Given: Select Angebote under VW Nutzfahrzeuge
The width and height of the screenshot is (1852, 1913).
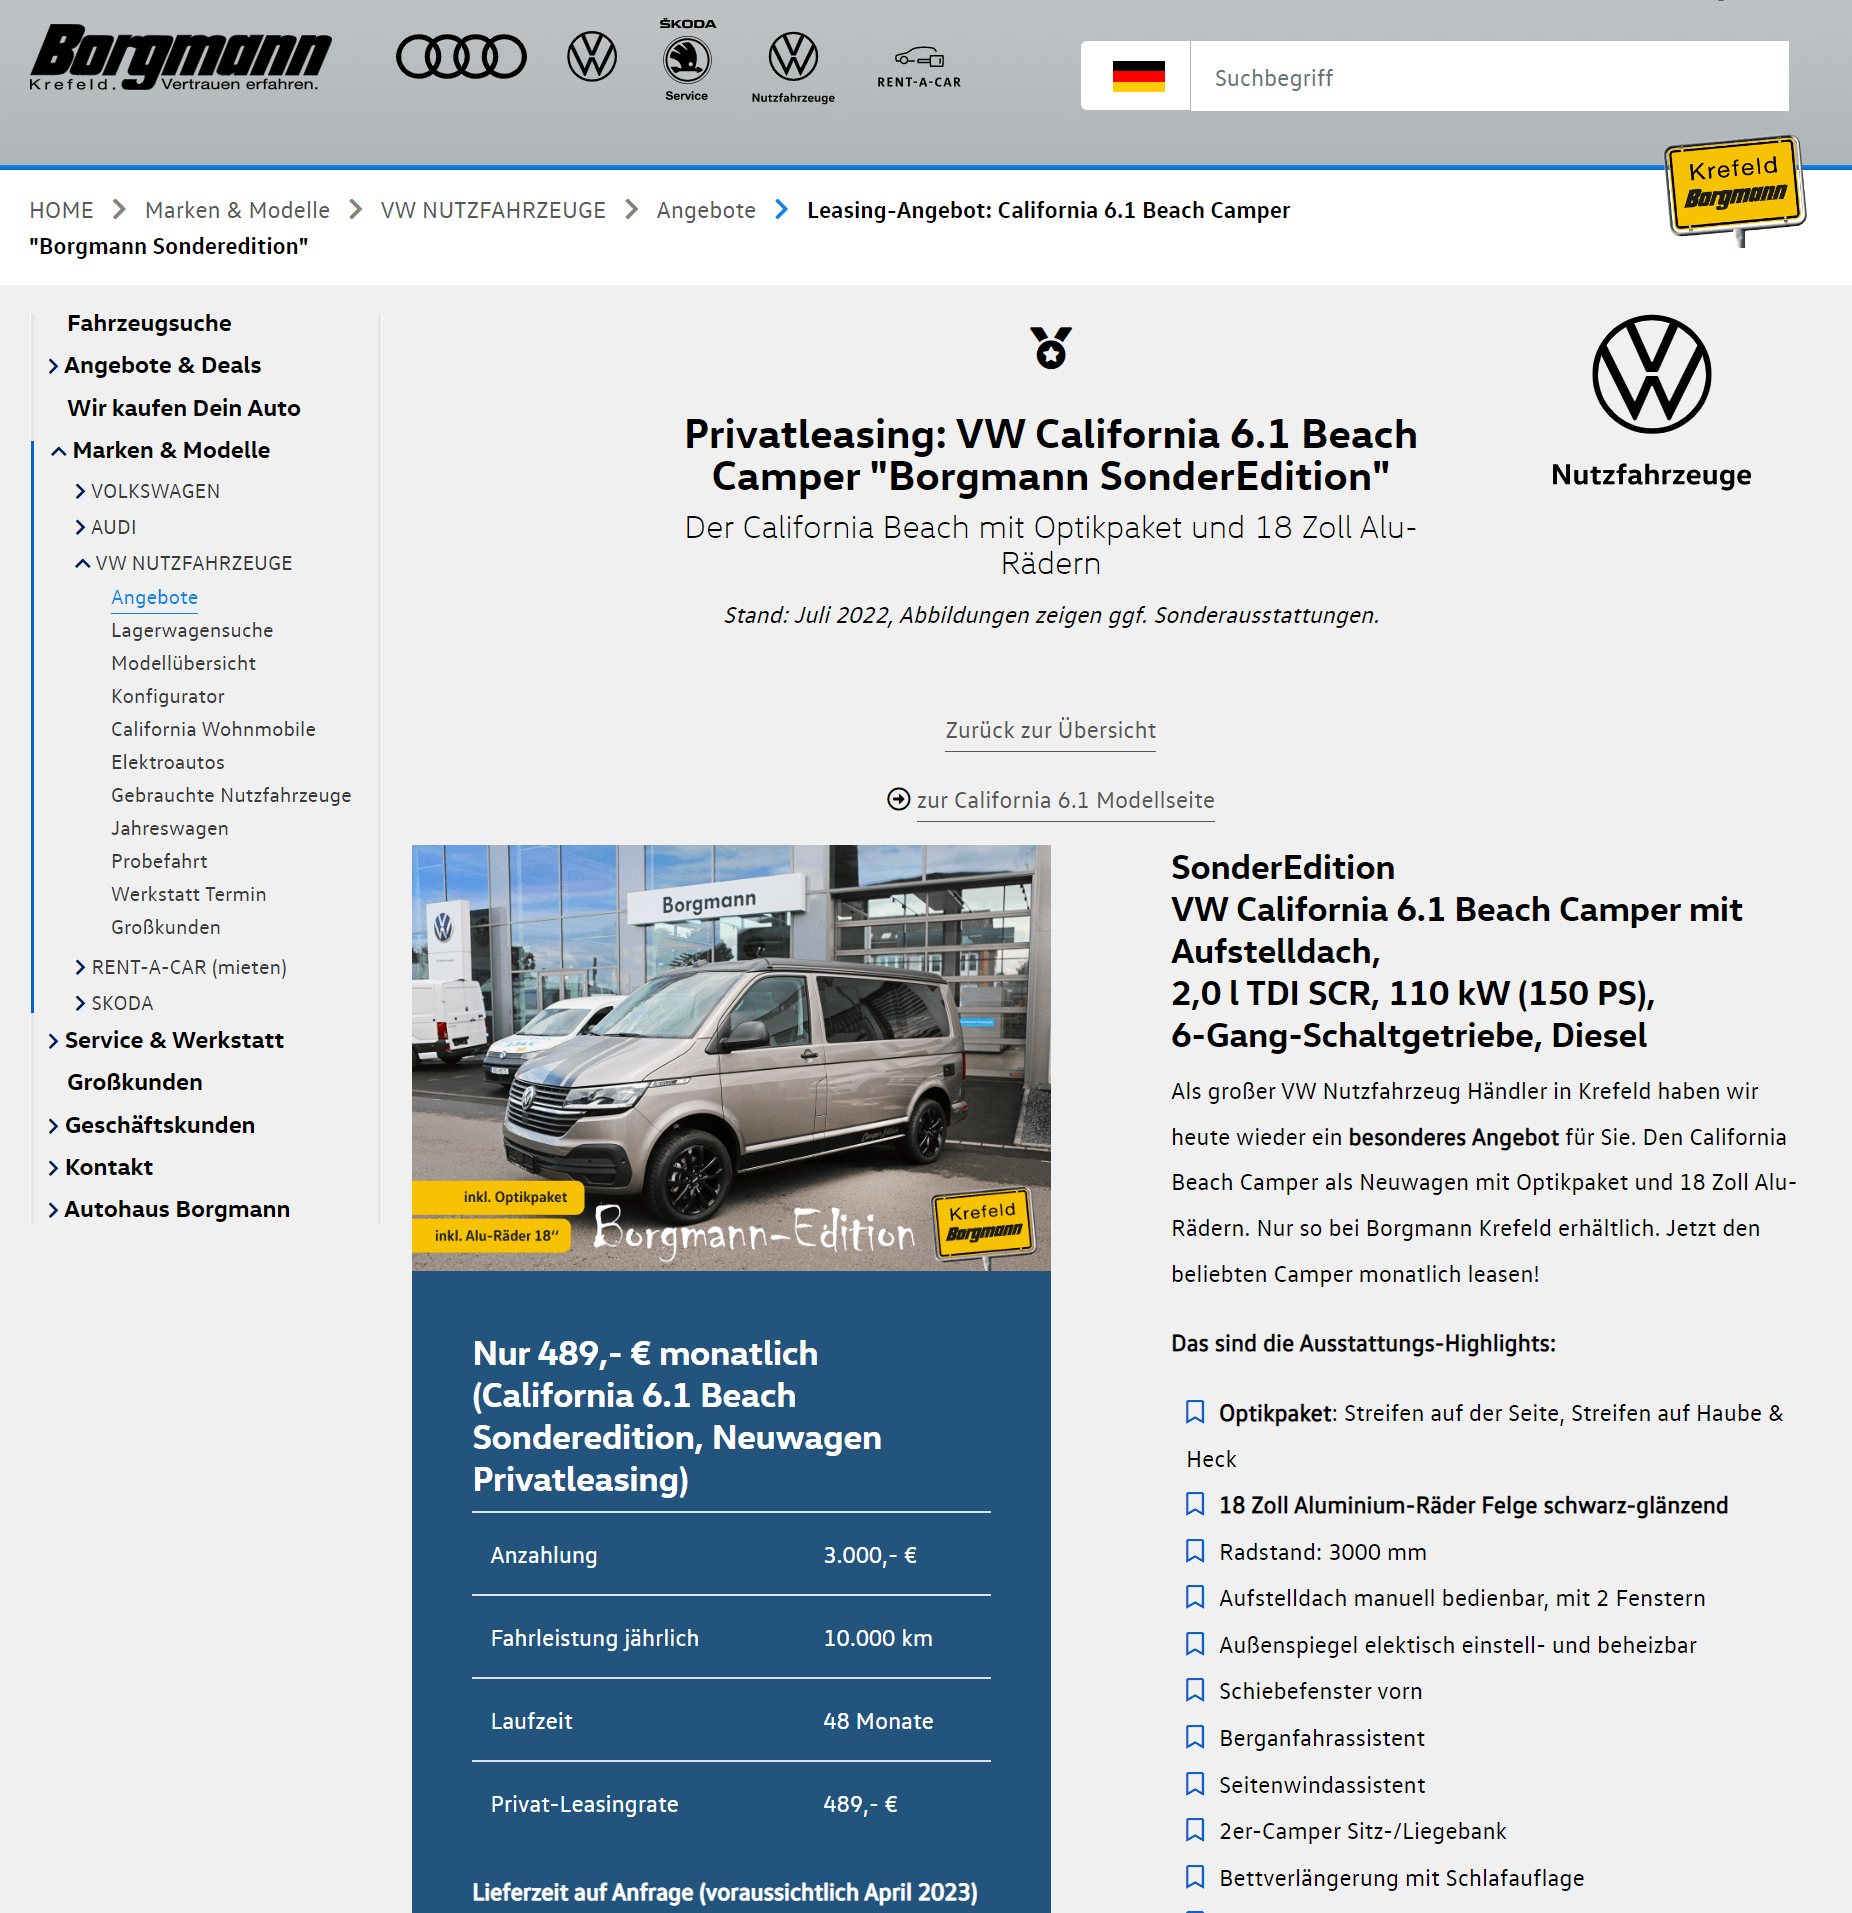Looking at the screenshot, I should 154,597.
